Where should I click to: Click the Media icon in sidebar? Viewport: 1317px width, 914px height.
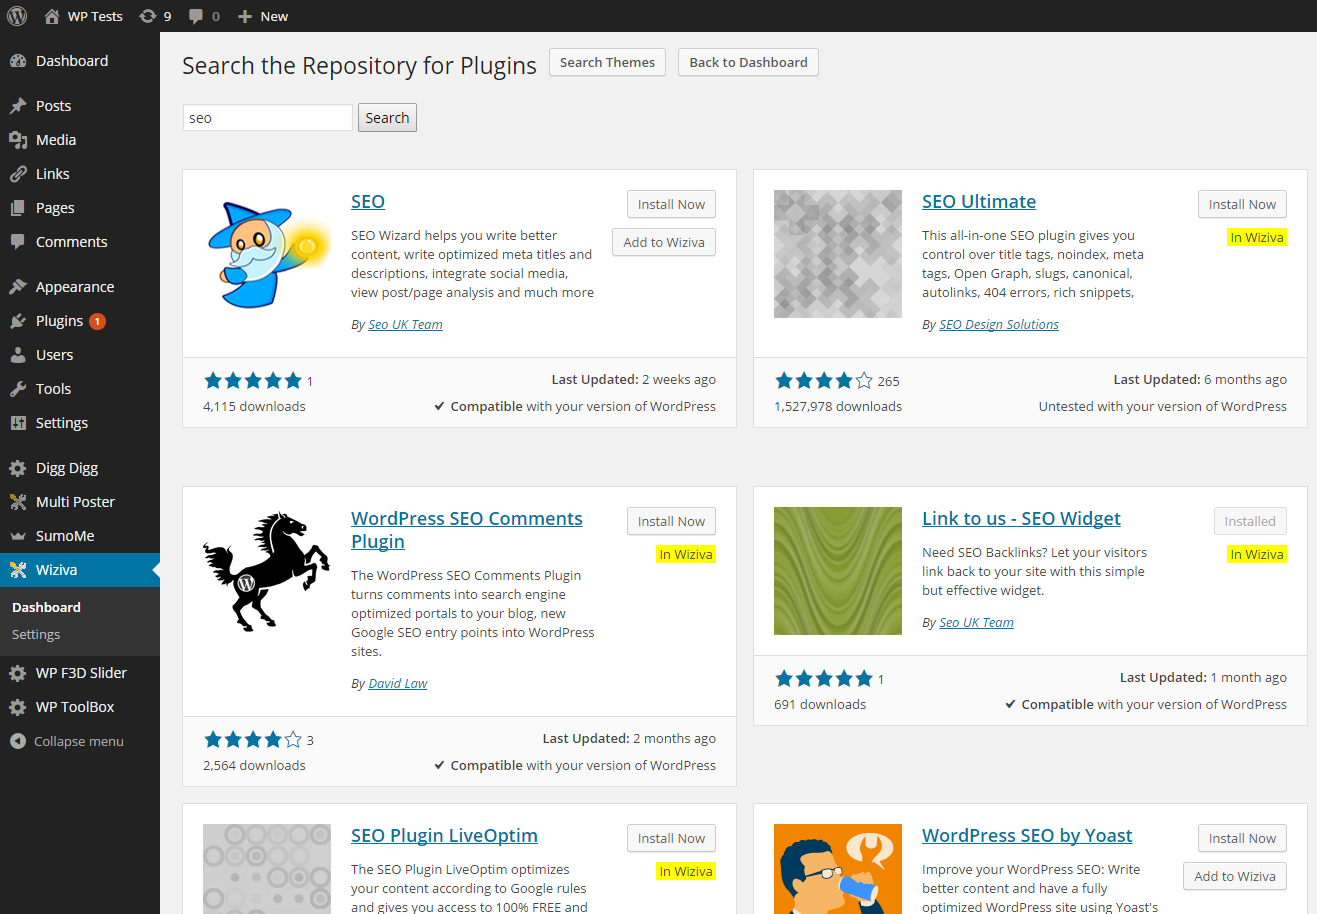click(18, 140)
